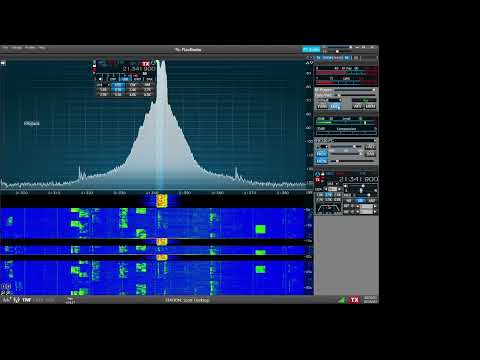This screenshot has width=480, height=360.
Task: Open the Settings menu
Action: click(x=17, y=48)
